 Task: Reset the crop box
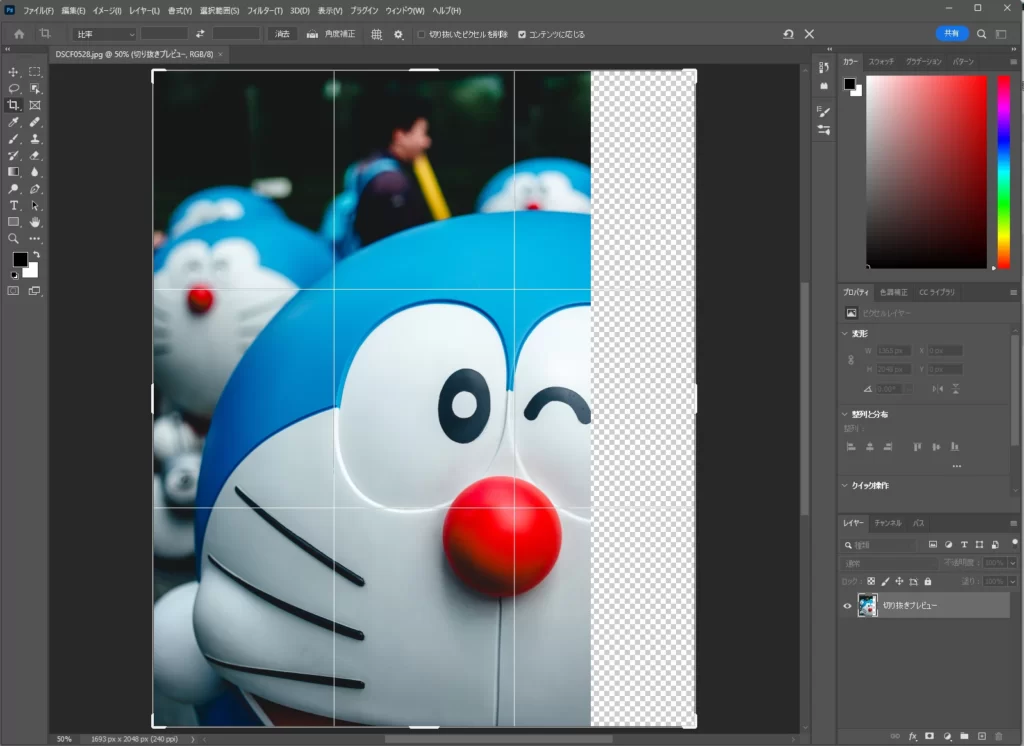tap(788, 34)
